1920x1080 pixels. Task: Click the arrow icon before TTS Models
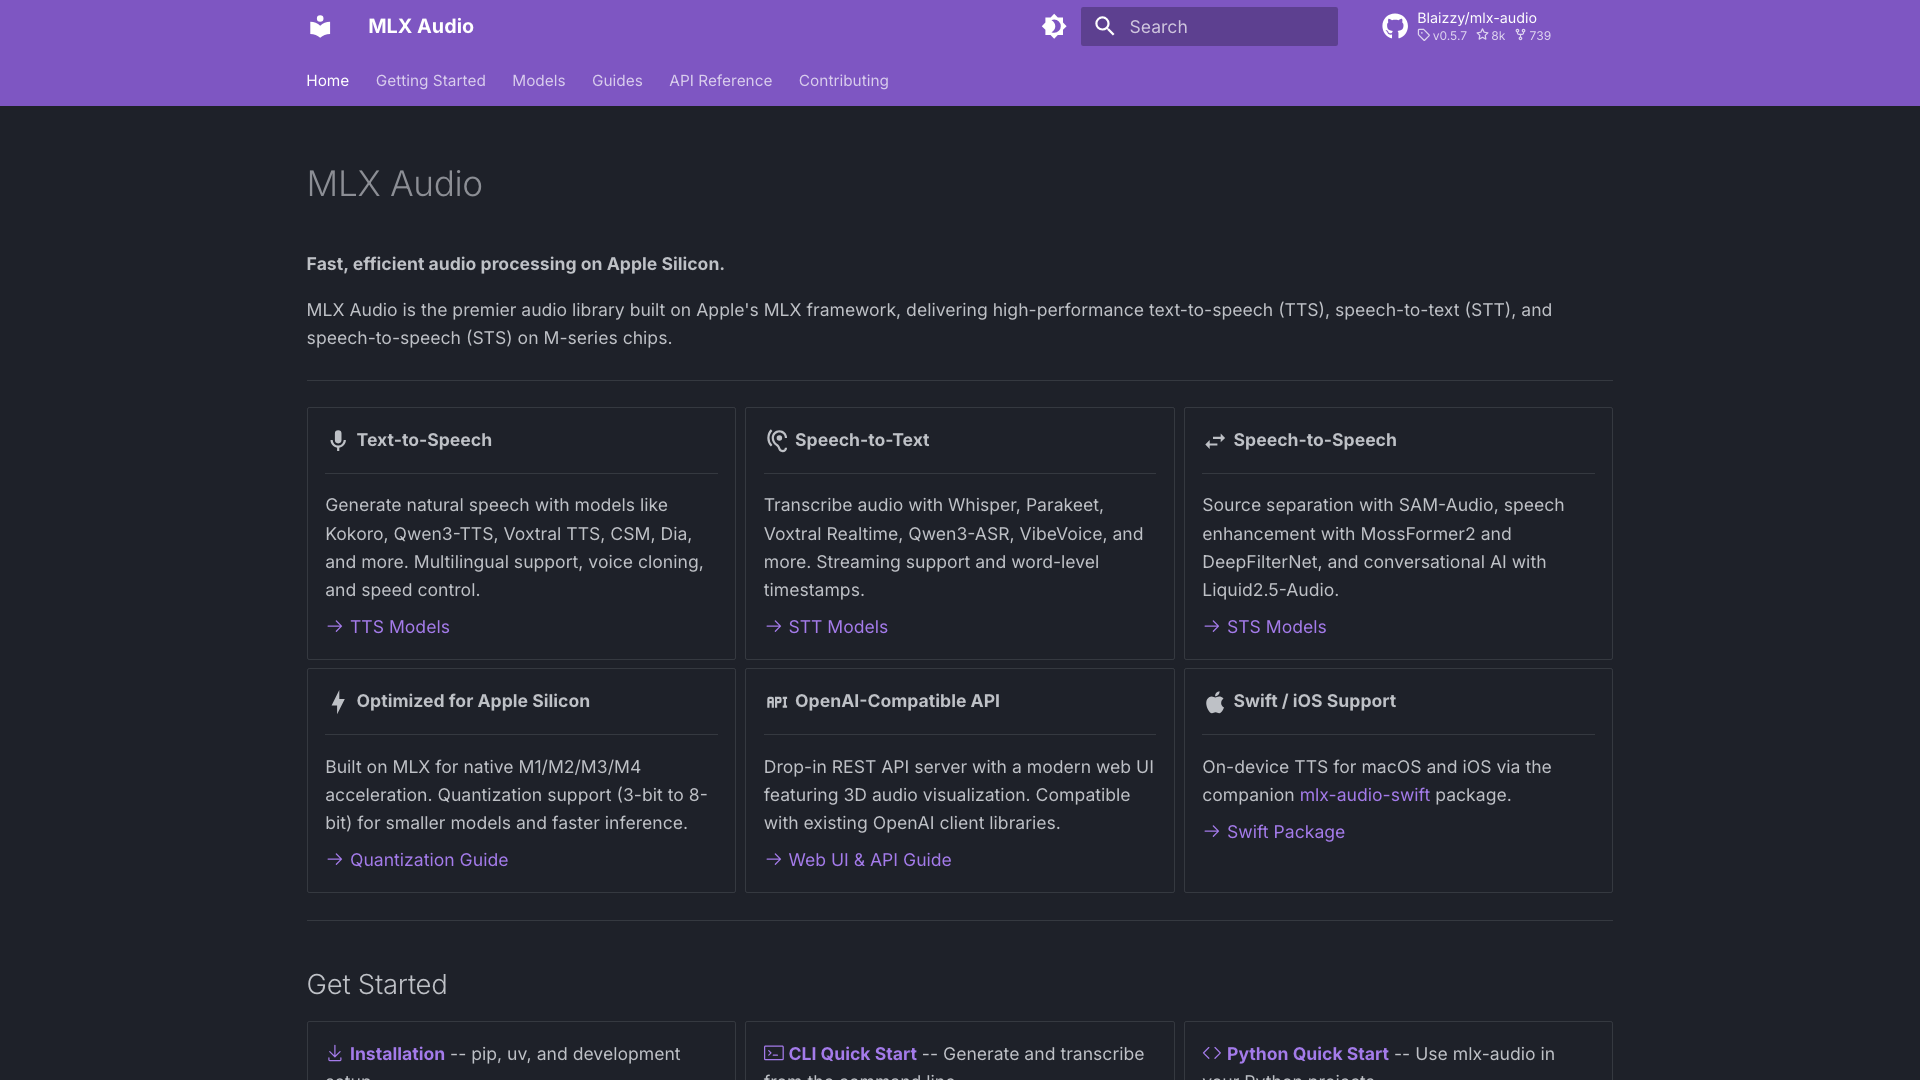(x=335, y=626)
